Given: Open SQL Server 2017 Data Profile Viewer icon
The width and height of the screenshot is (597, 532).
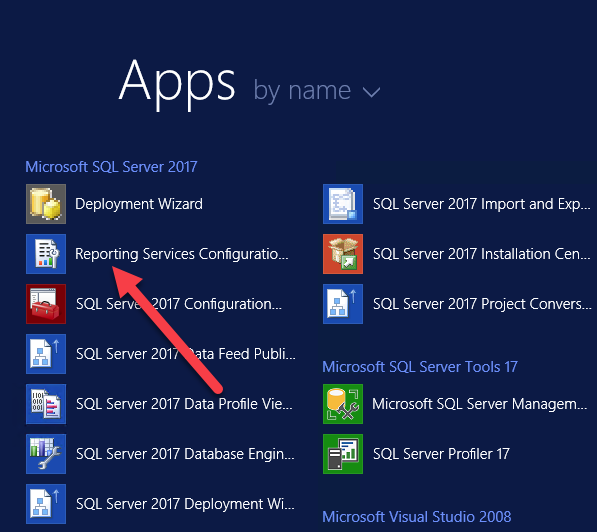Looking at the screenshot, I should [46, 404].
